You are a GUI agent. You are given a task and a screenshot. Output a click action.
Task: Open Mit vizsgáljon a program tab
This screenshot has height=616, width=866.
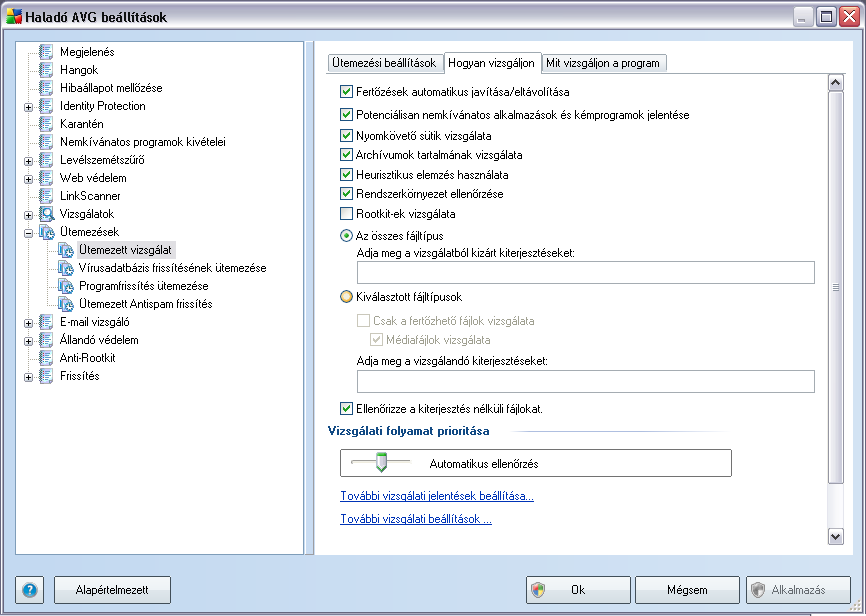click(x=603, y=63)
